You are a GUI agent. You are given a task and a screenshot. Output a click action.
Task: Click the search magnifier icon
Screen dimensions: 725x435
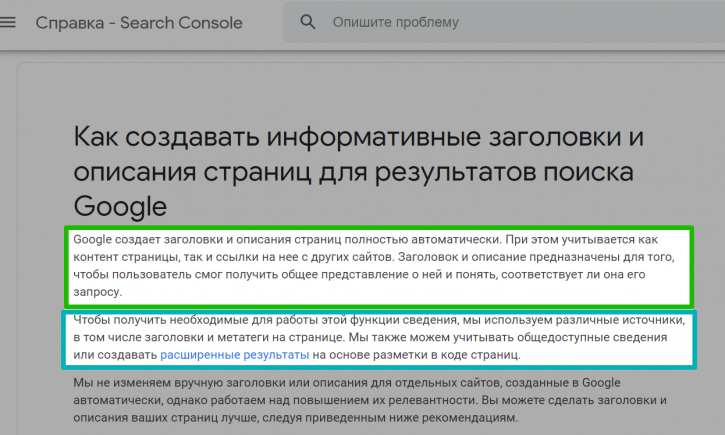308,22
